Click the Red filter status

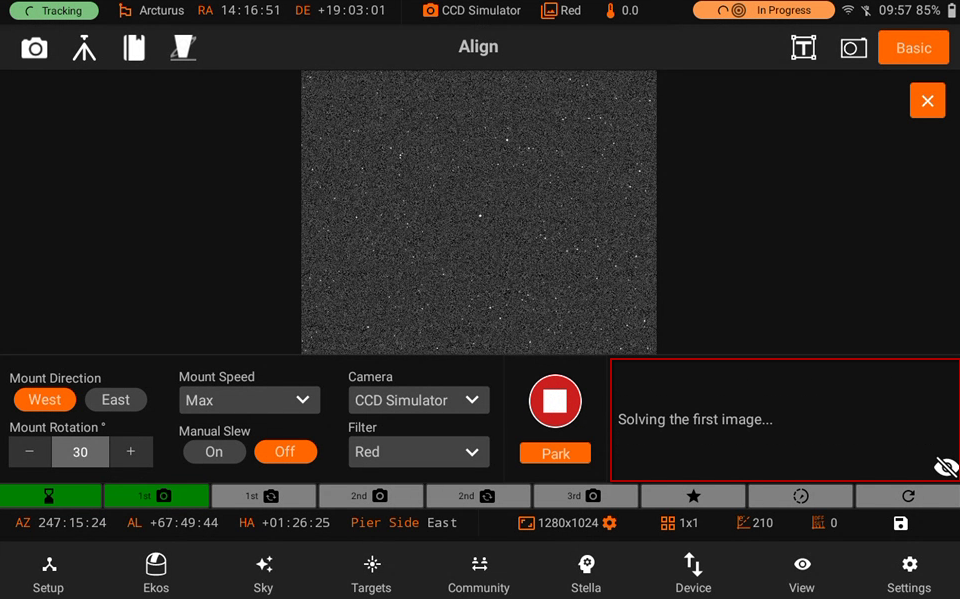561,10
